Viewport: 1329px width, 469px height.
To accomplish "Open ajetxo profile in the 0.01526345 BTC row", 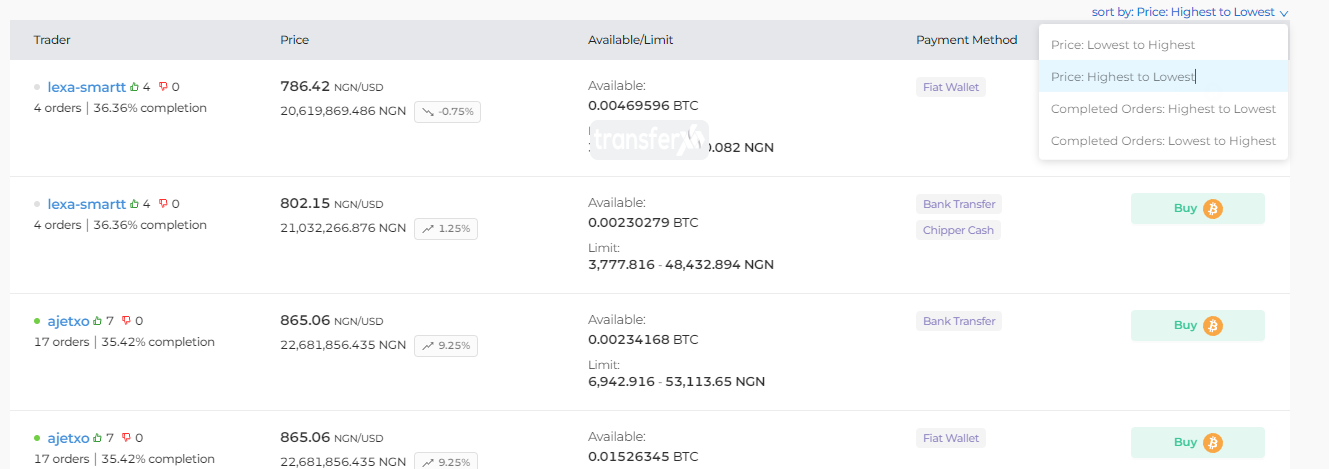I will pos(69,438).
